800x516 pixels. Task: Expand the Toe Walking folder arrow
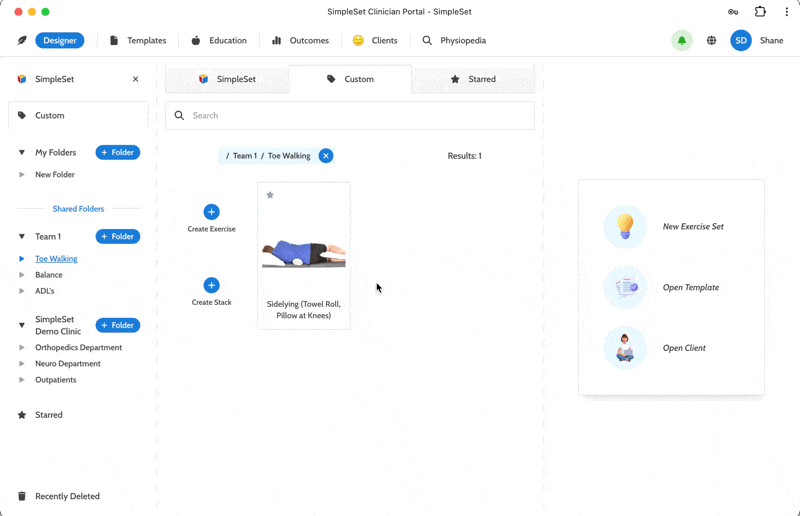coord(21,259)
